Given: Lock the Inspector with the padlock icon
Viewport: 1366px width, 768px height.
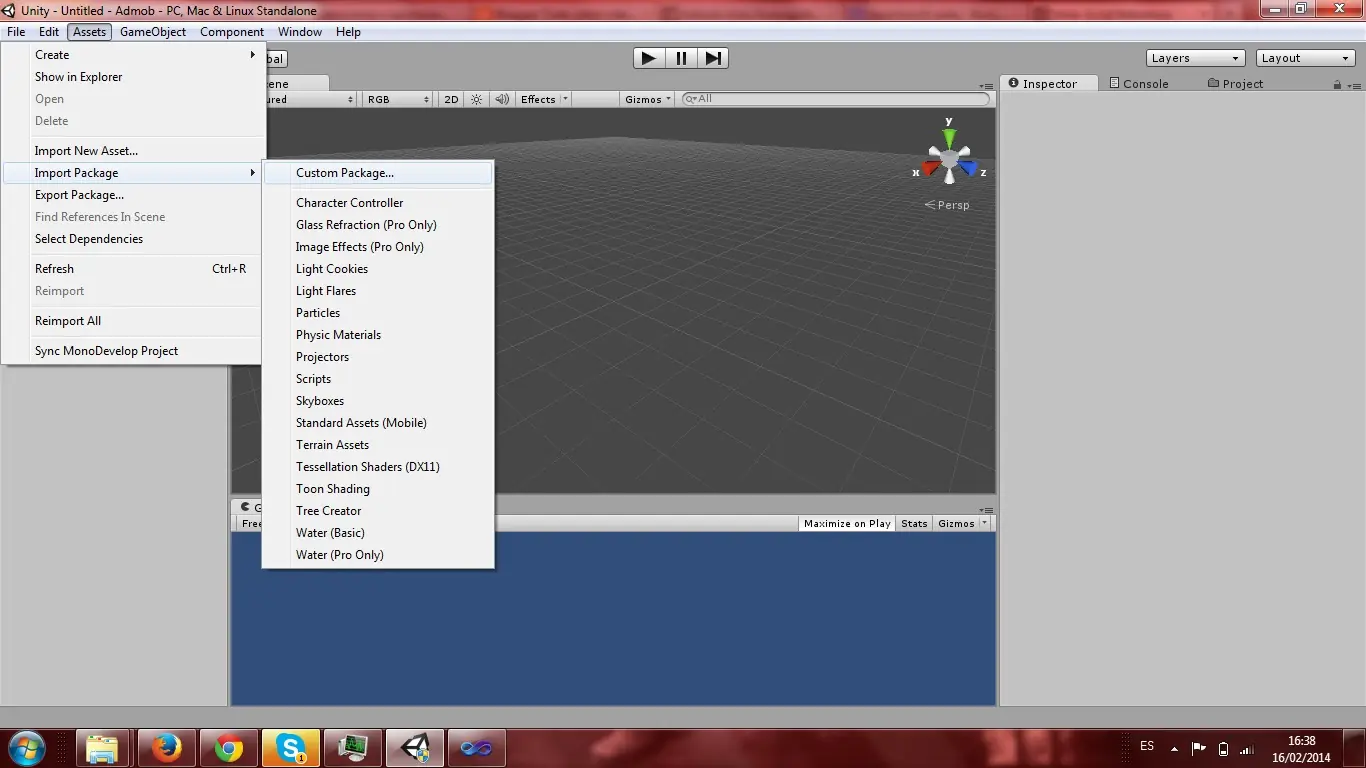Looking at the screenshot, I should tap(1337, 85).
